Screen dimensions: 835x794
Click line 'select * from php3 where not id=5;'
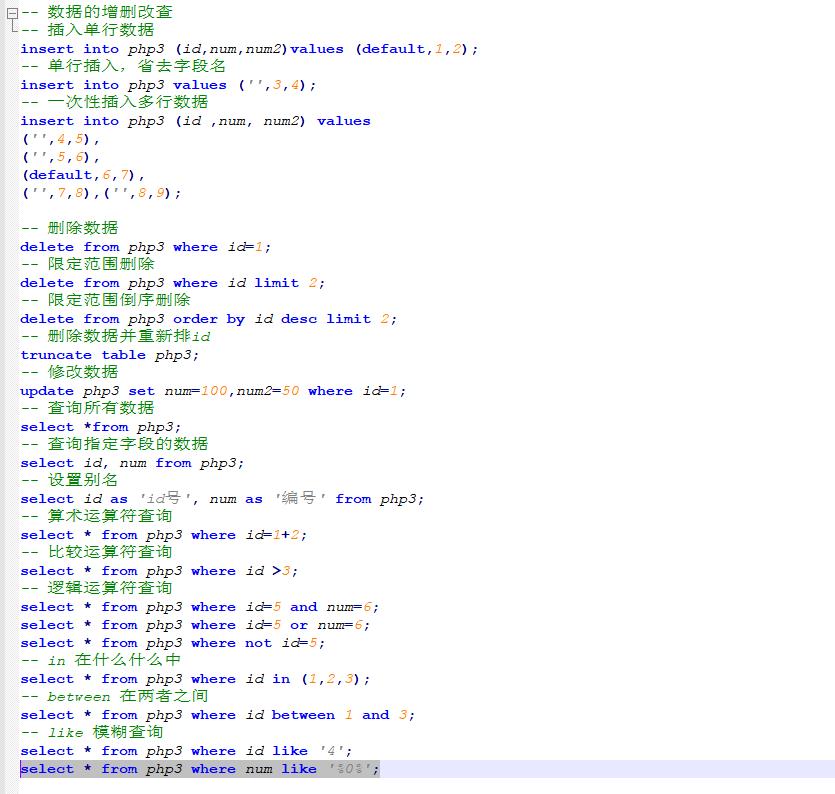pos(173,643)
